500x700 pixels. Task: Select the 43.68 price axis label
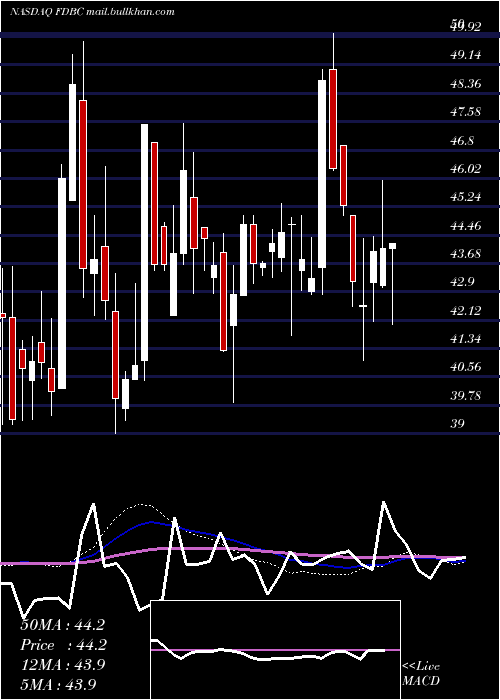click(466, 254)
